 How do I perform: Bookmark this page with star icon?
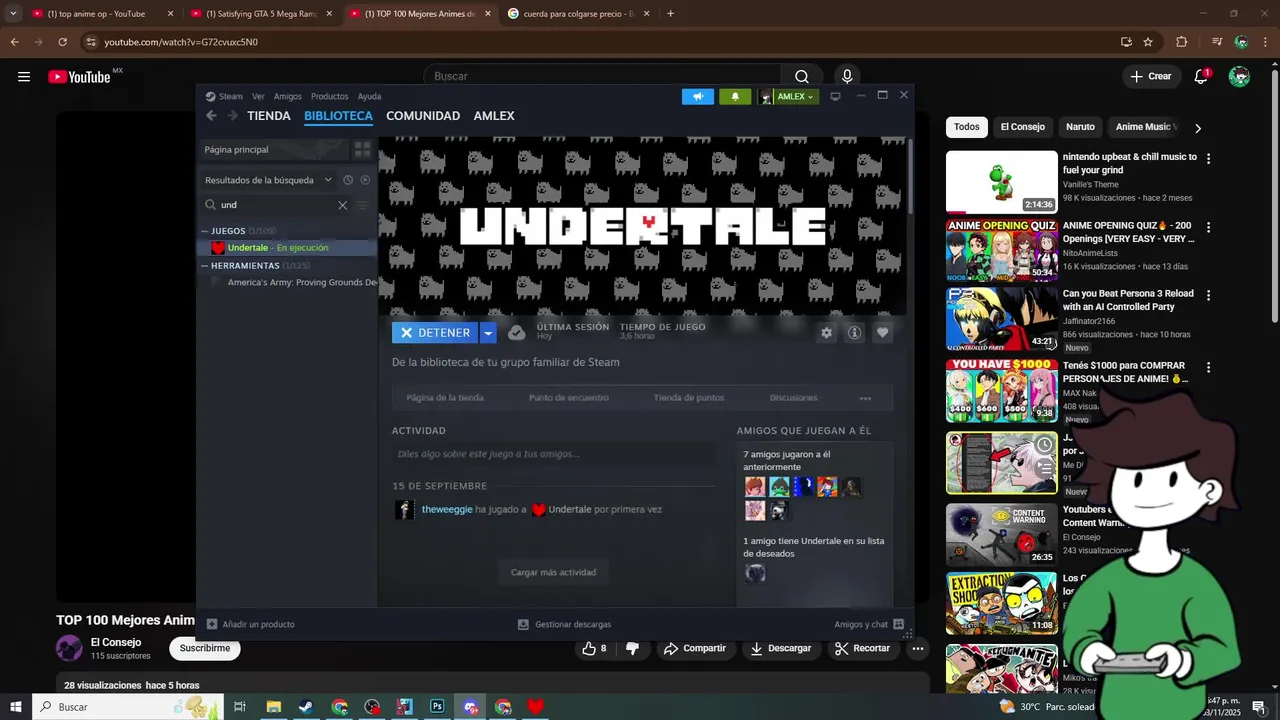[1148, 42]
